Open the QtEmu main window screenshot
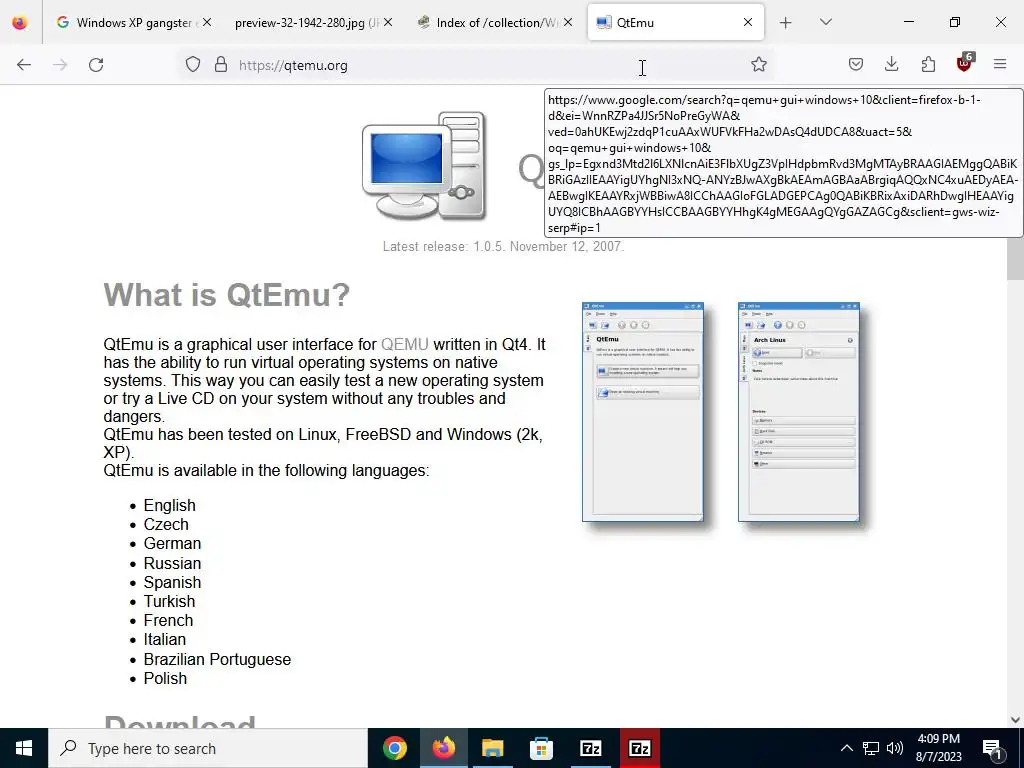Viewport: 1024px width, 768px height. tap(643, 412)
